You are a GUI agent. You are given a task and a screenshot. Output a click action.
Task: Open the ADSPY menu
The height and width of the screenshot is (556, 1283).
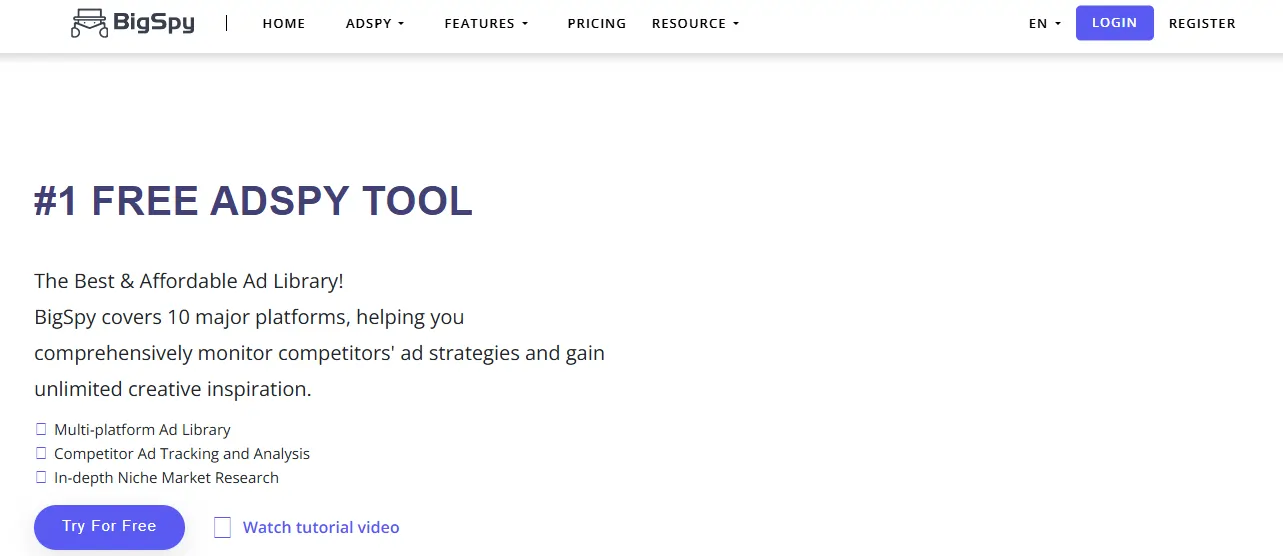[369, 23]
